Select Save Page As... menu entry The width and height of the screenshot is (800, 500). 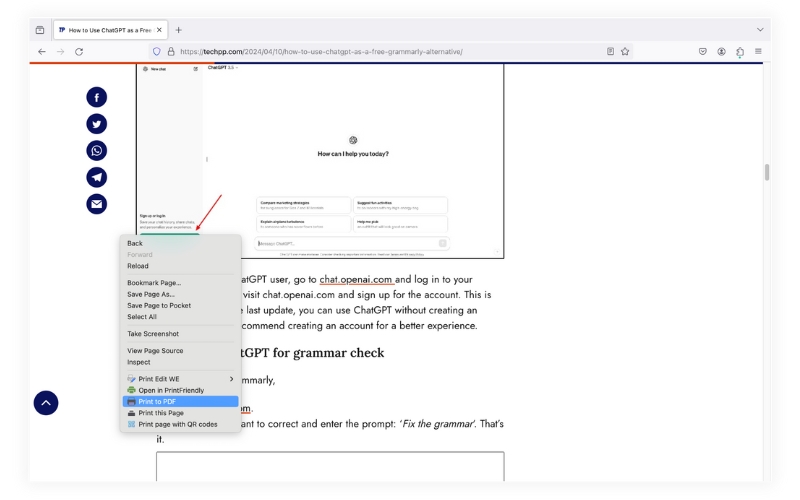(x=180, y=294)
